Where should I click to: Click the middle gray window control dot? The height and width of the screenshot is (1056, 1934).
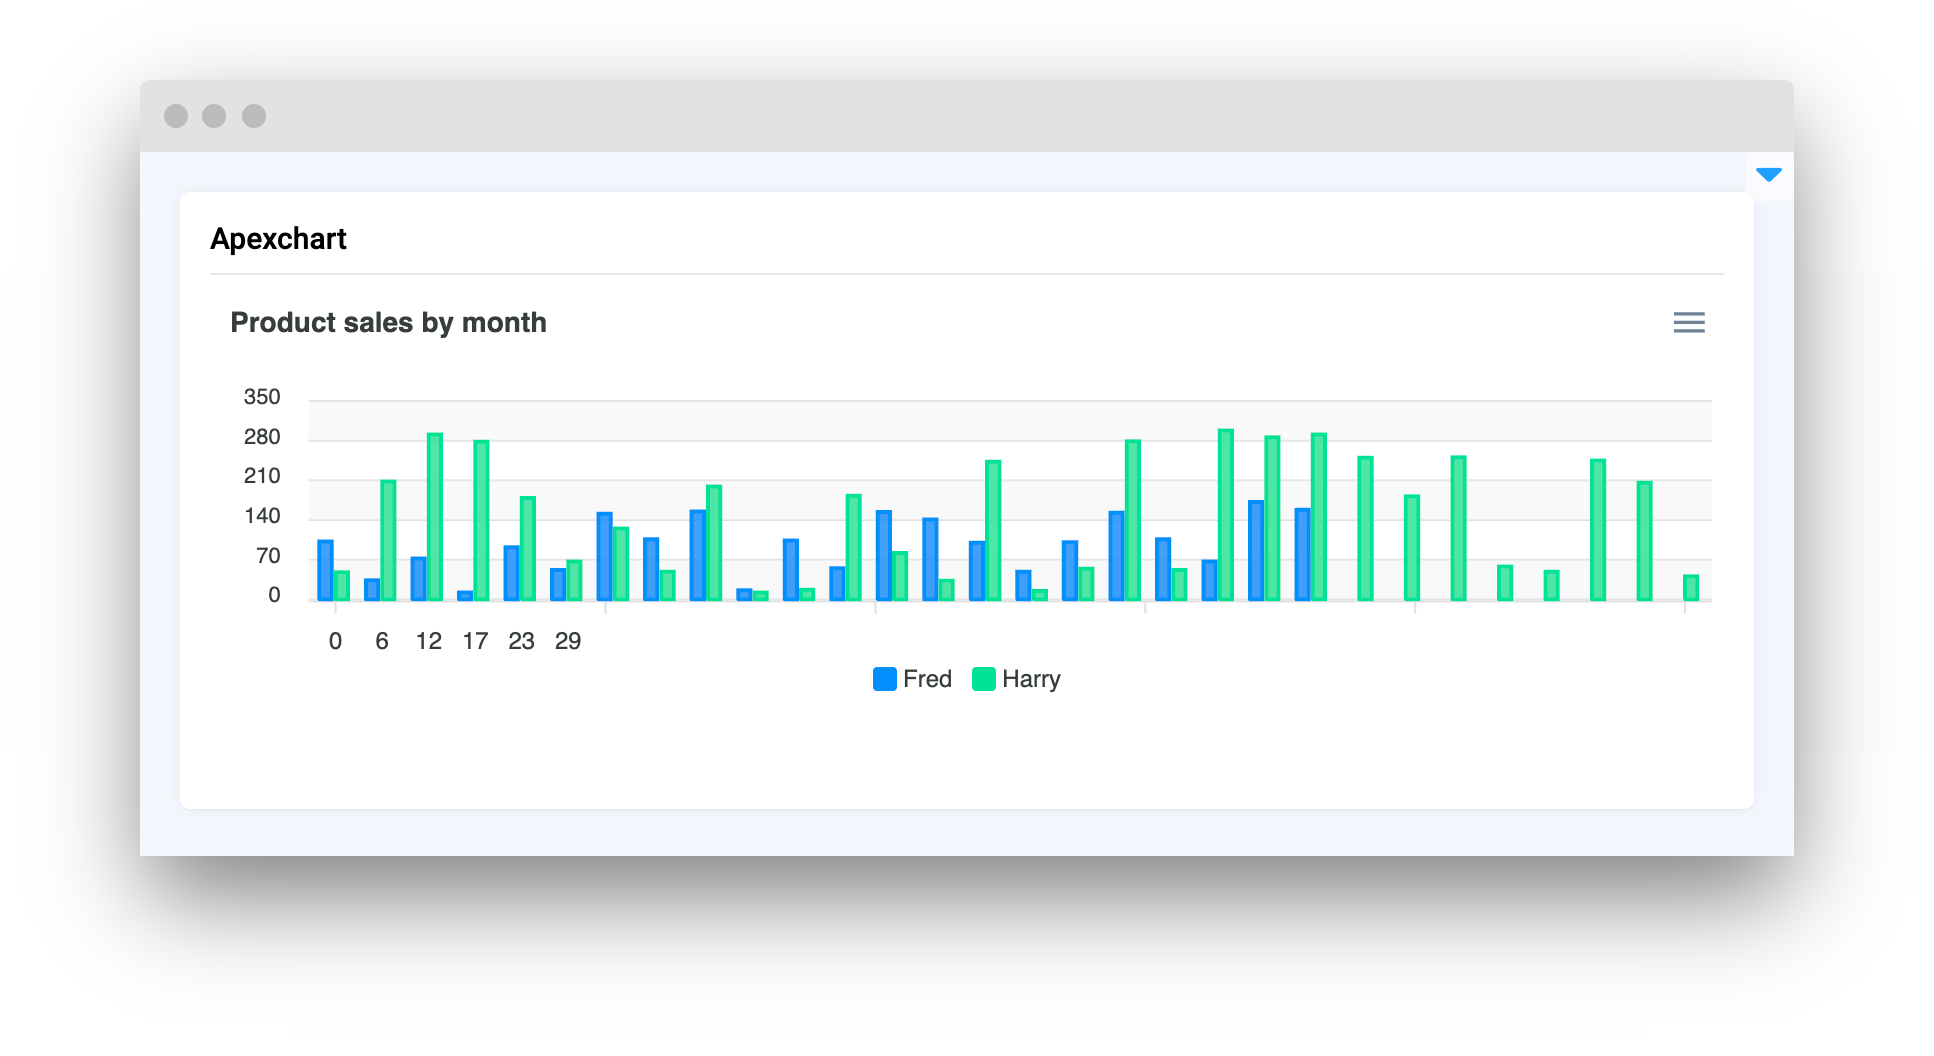(214, 116)
